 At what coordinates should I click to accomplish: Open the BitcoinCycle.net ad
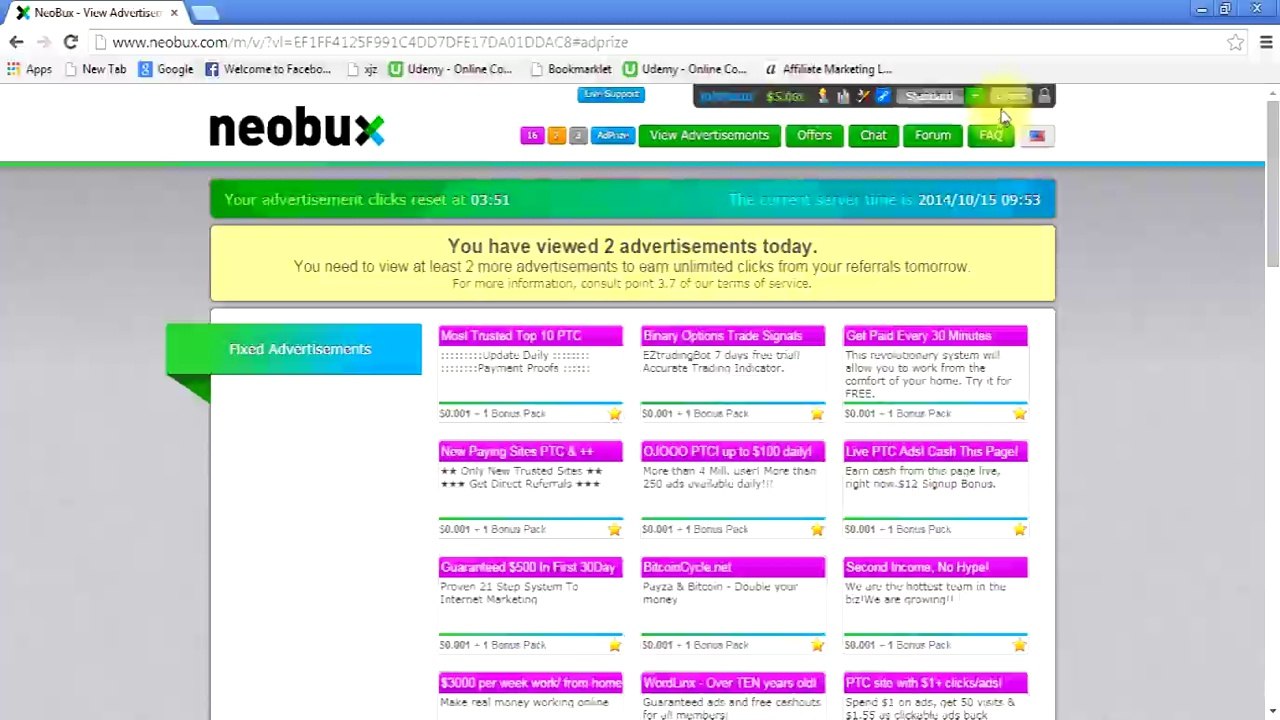733,567
